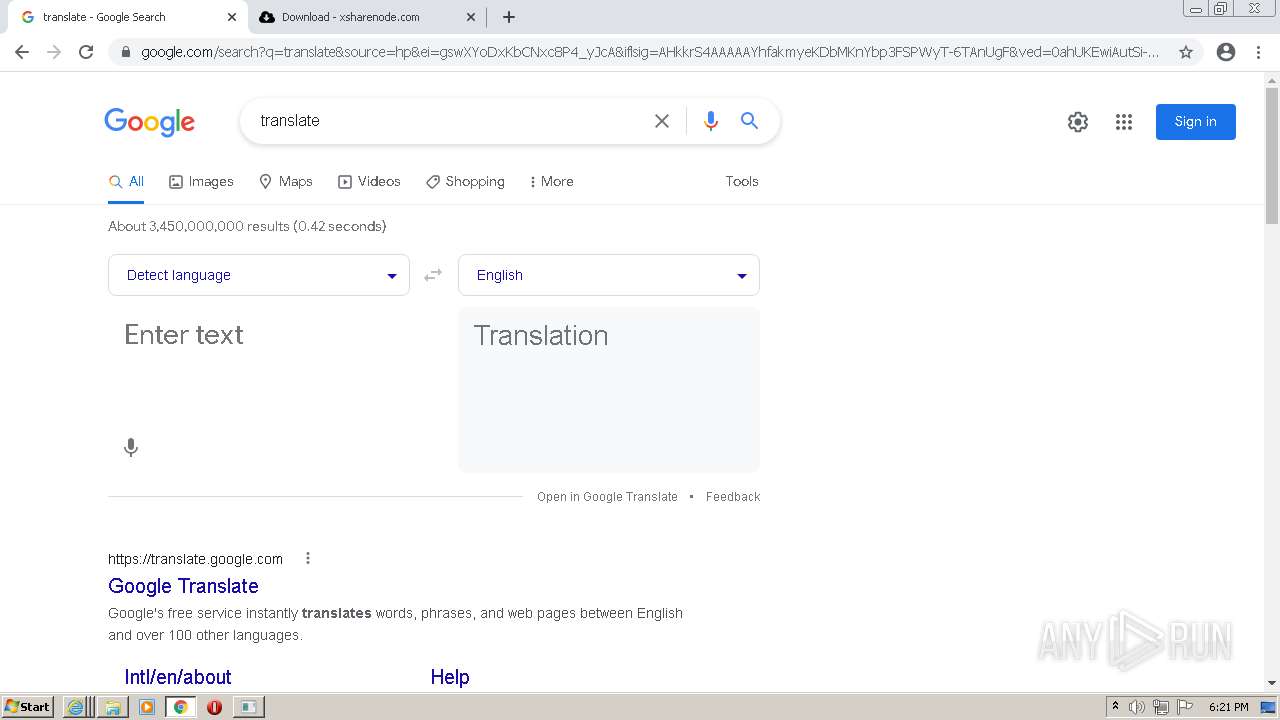Open Google Translate result link

pyautogui.click(x=183, y=586)
